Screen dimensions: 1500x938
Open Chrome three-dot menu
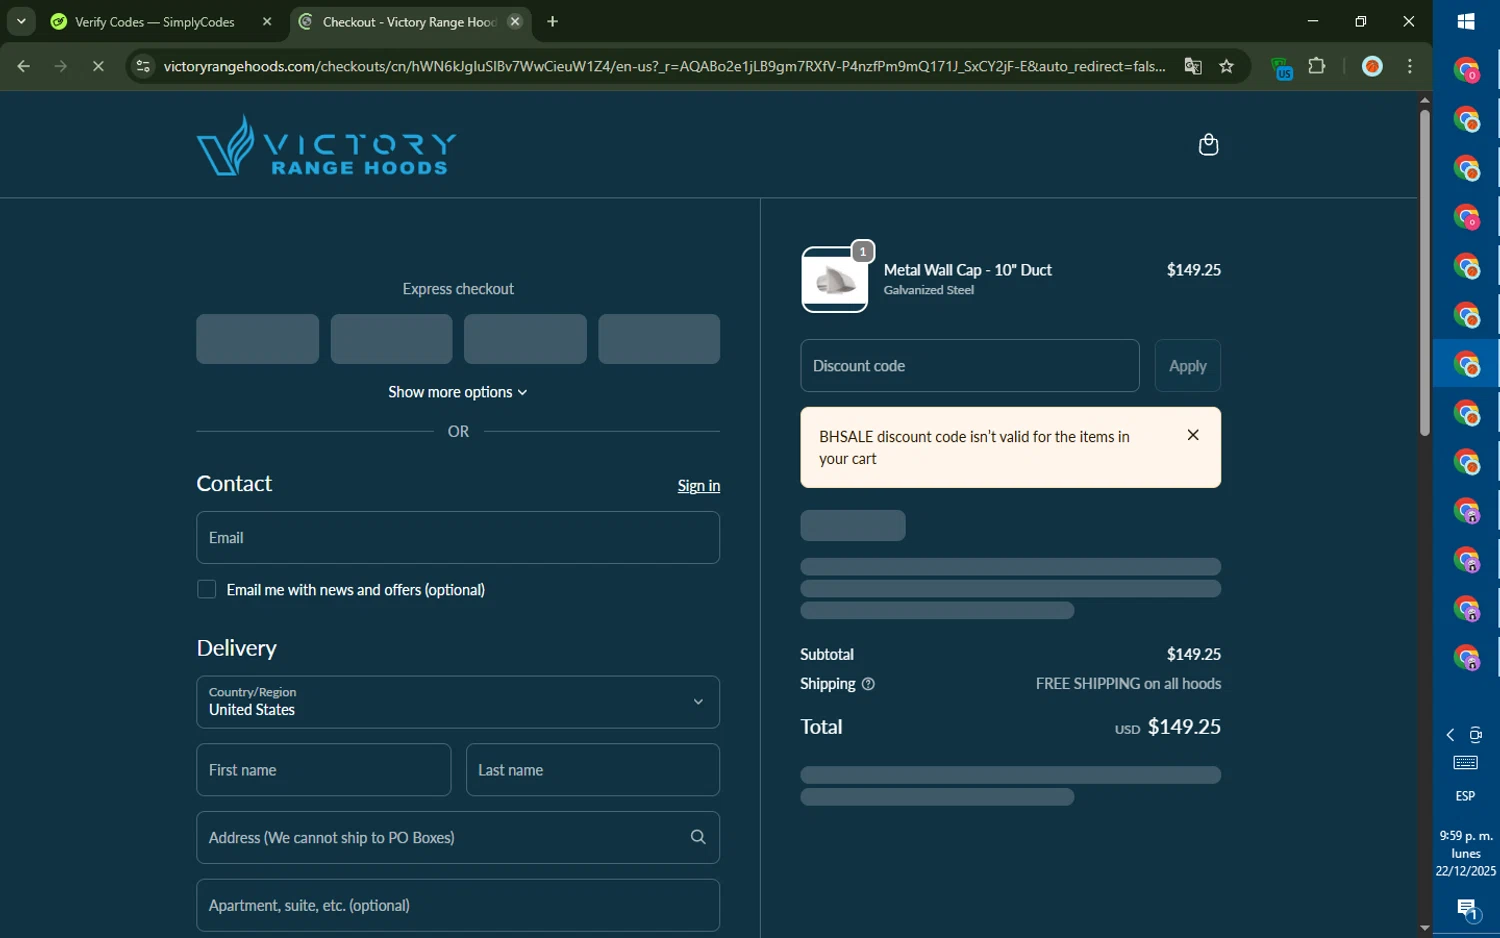click(x=1410, y=66)
